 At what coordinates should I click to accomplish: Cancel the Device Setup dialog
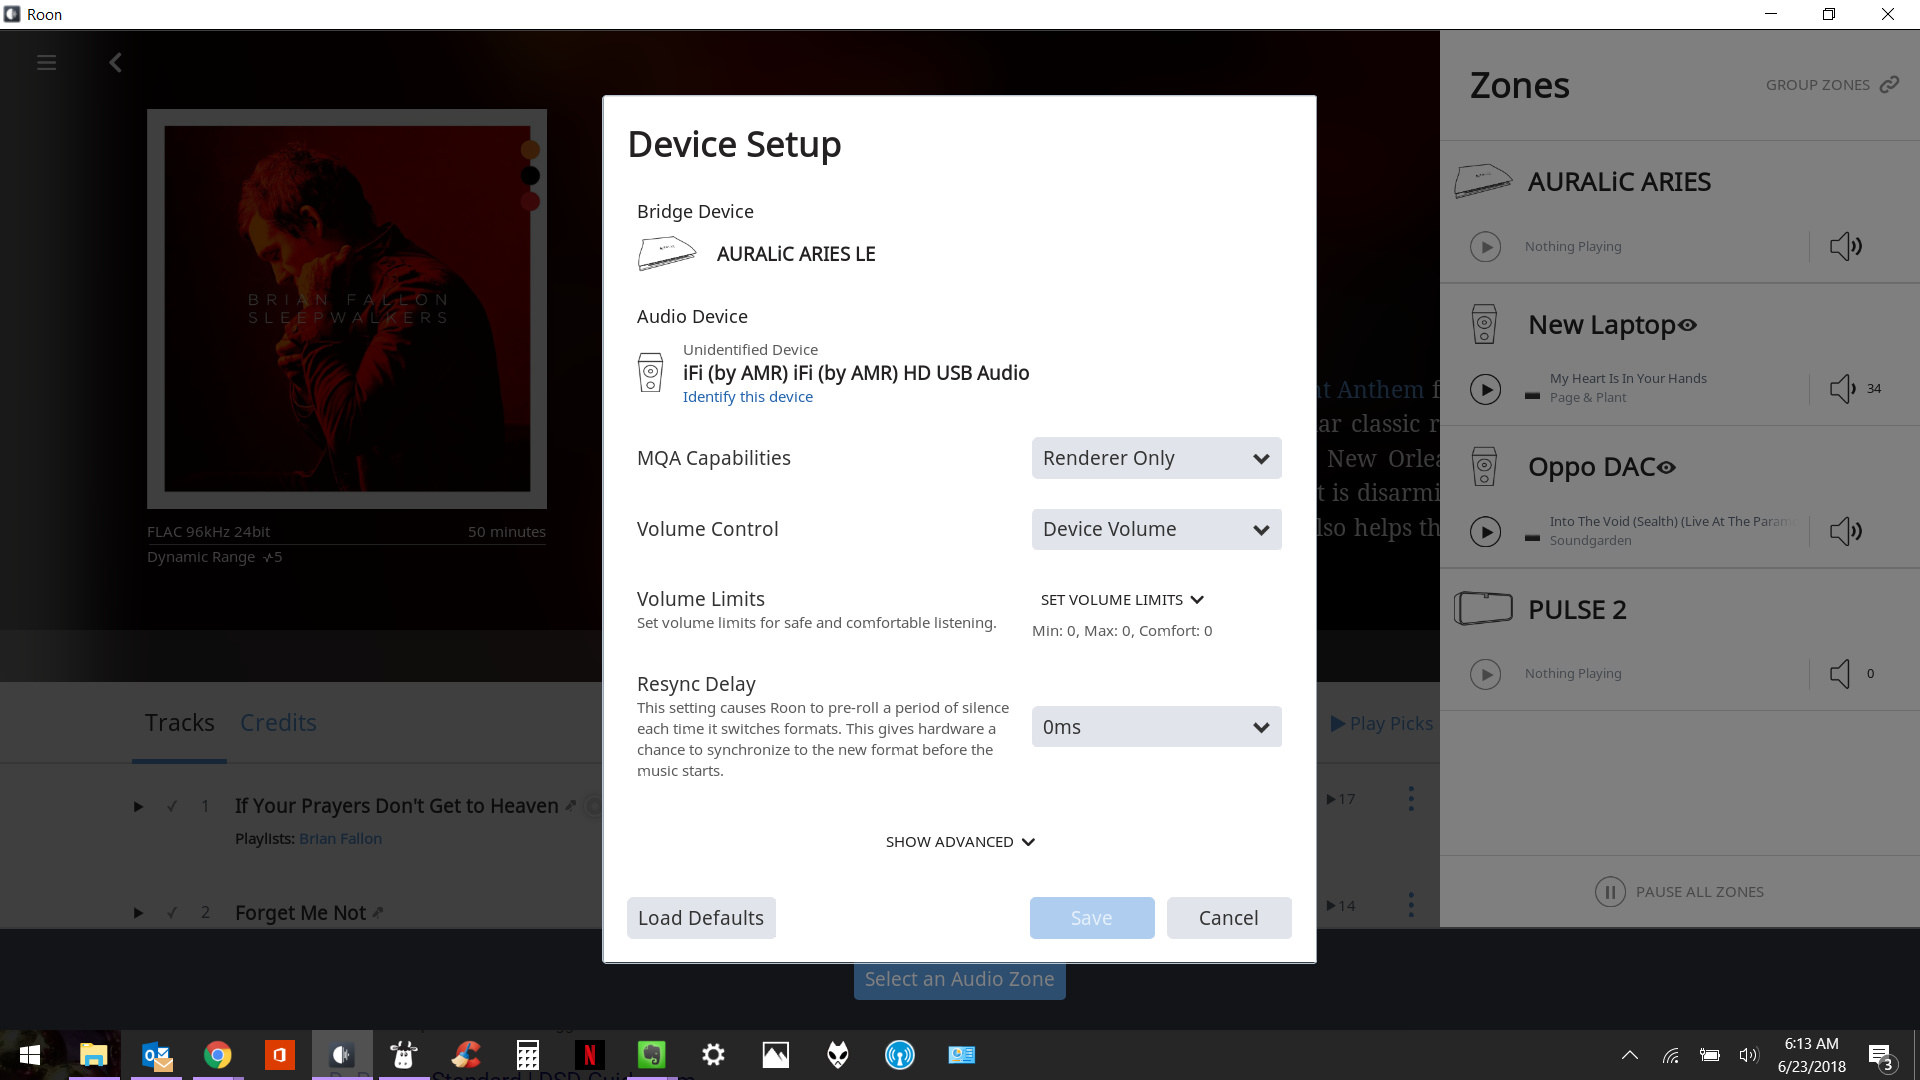1229,918
